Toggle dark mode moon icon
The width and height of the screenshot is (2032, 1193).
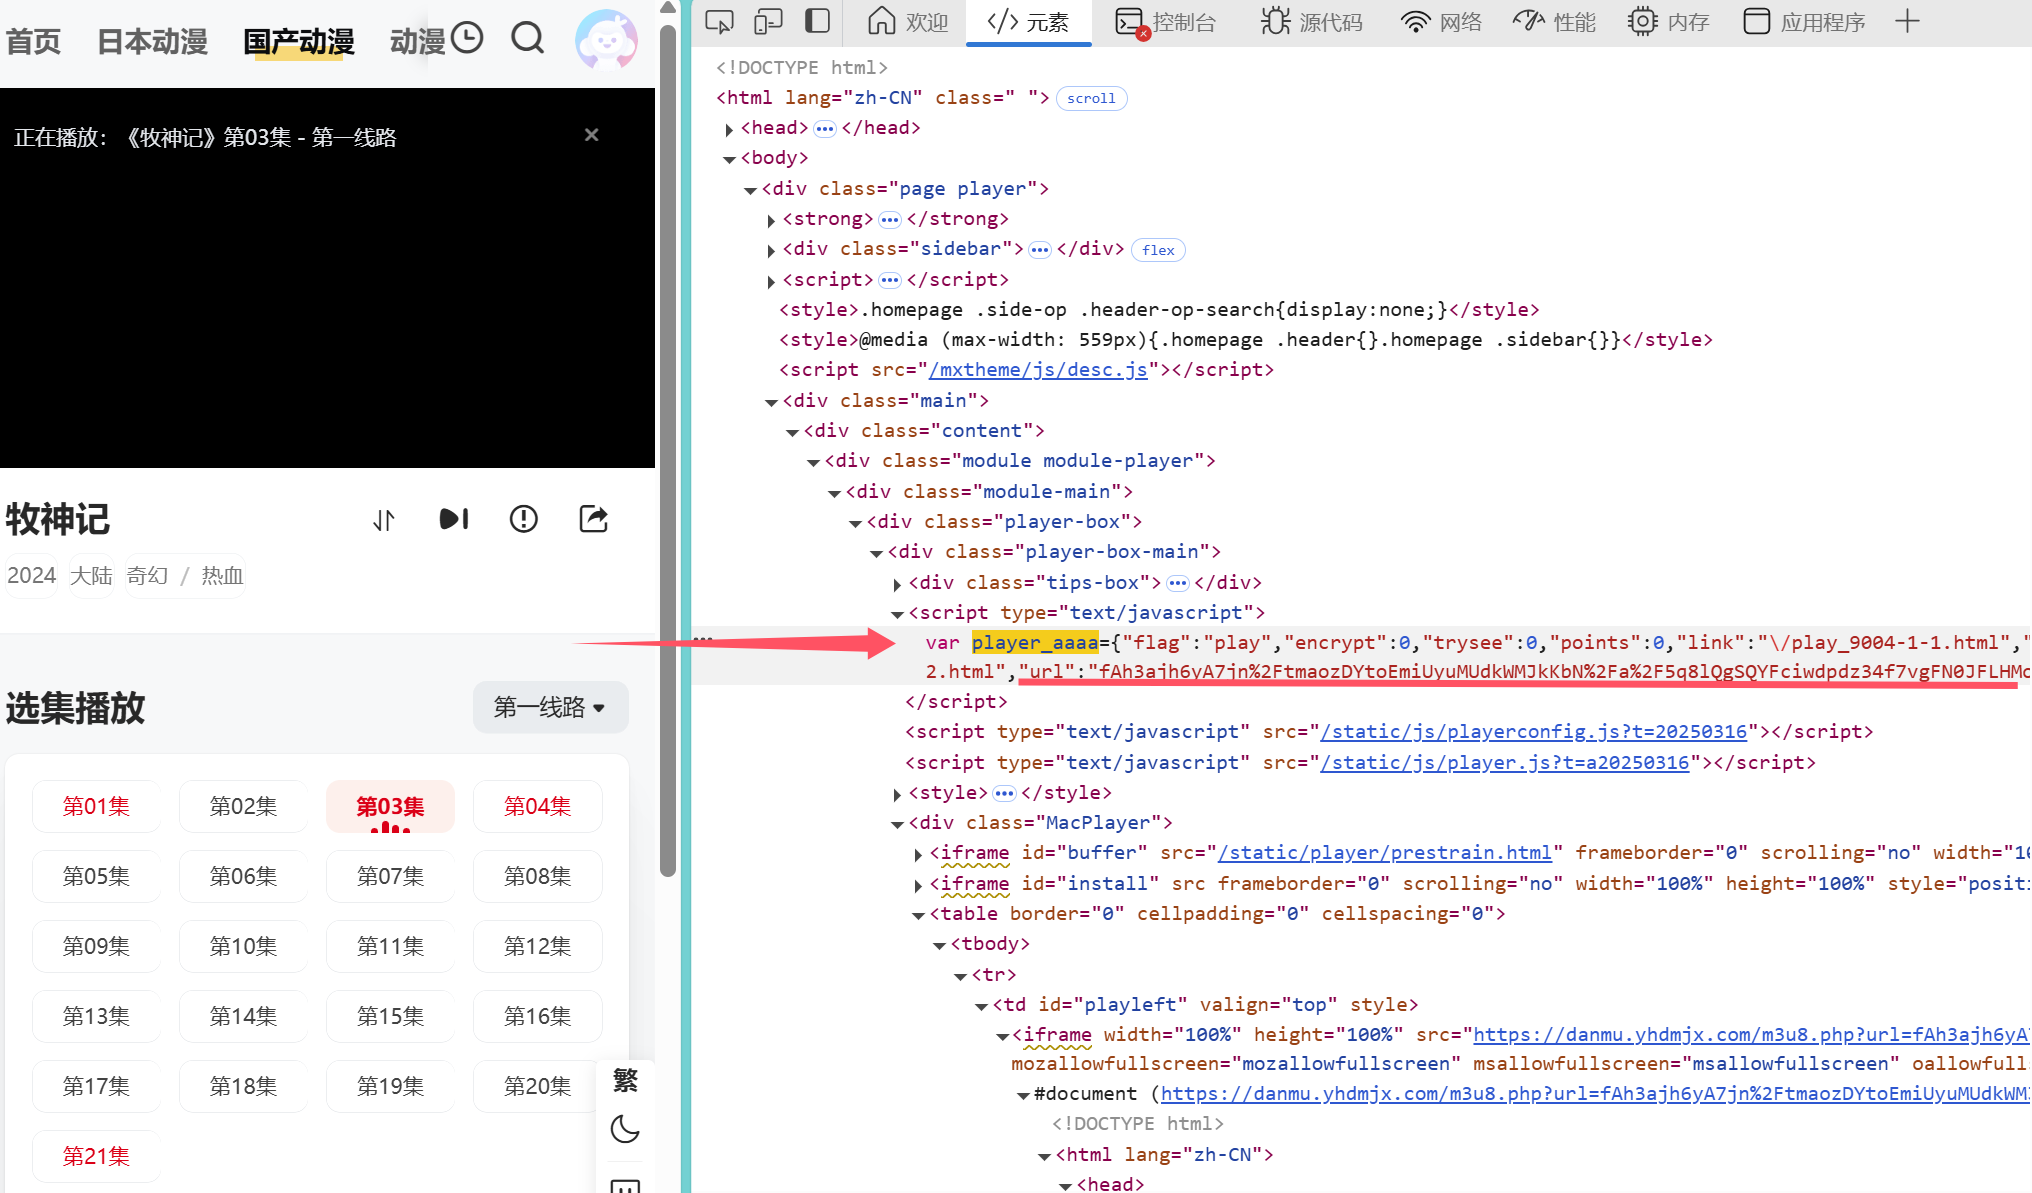pos(625,1129)
